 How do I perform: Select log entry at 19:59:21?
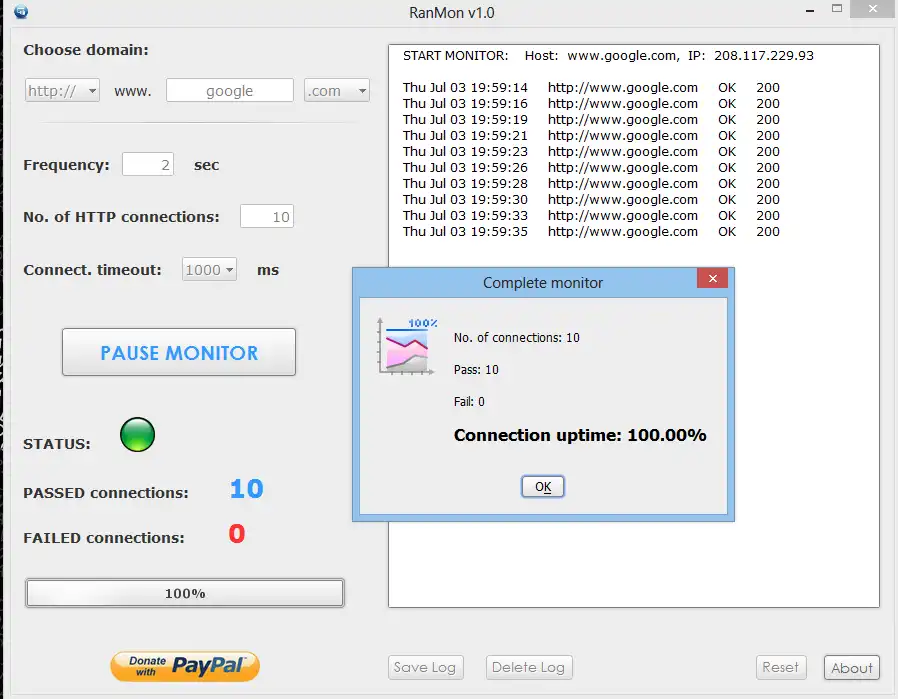pyautogui.click(x=591, y=136)
